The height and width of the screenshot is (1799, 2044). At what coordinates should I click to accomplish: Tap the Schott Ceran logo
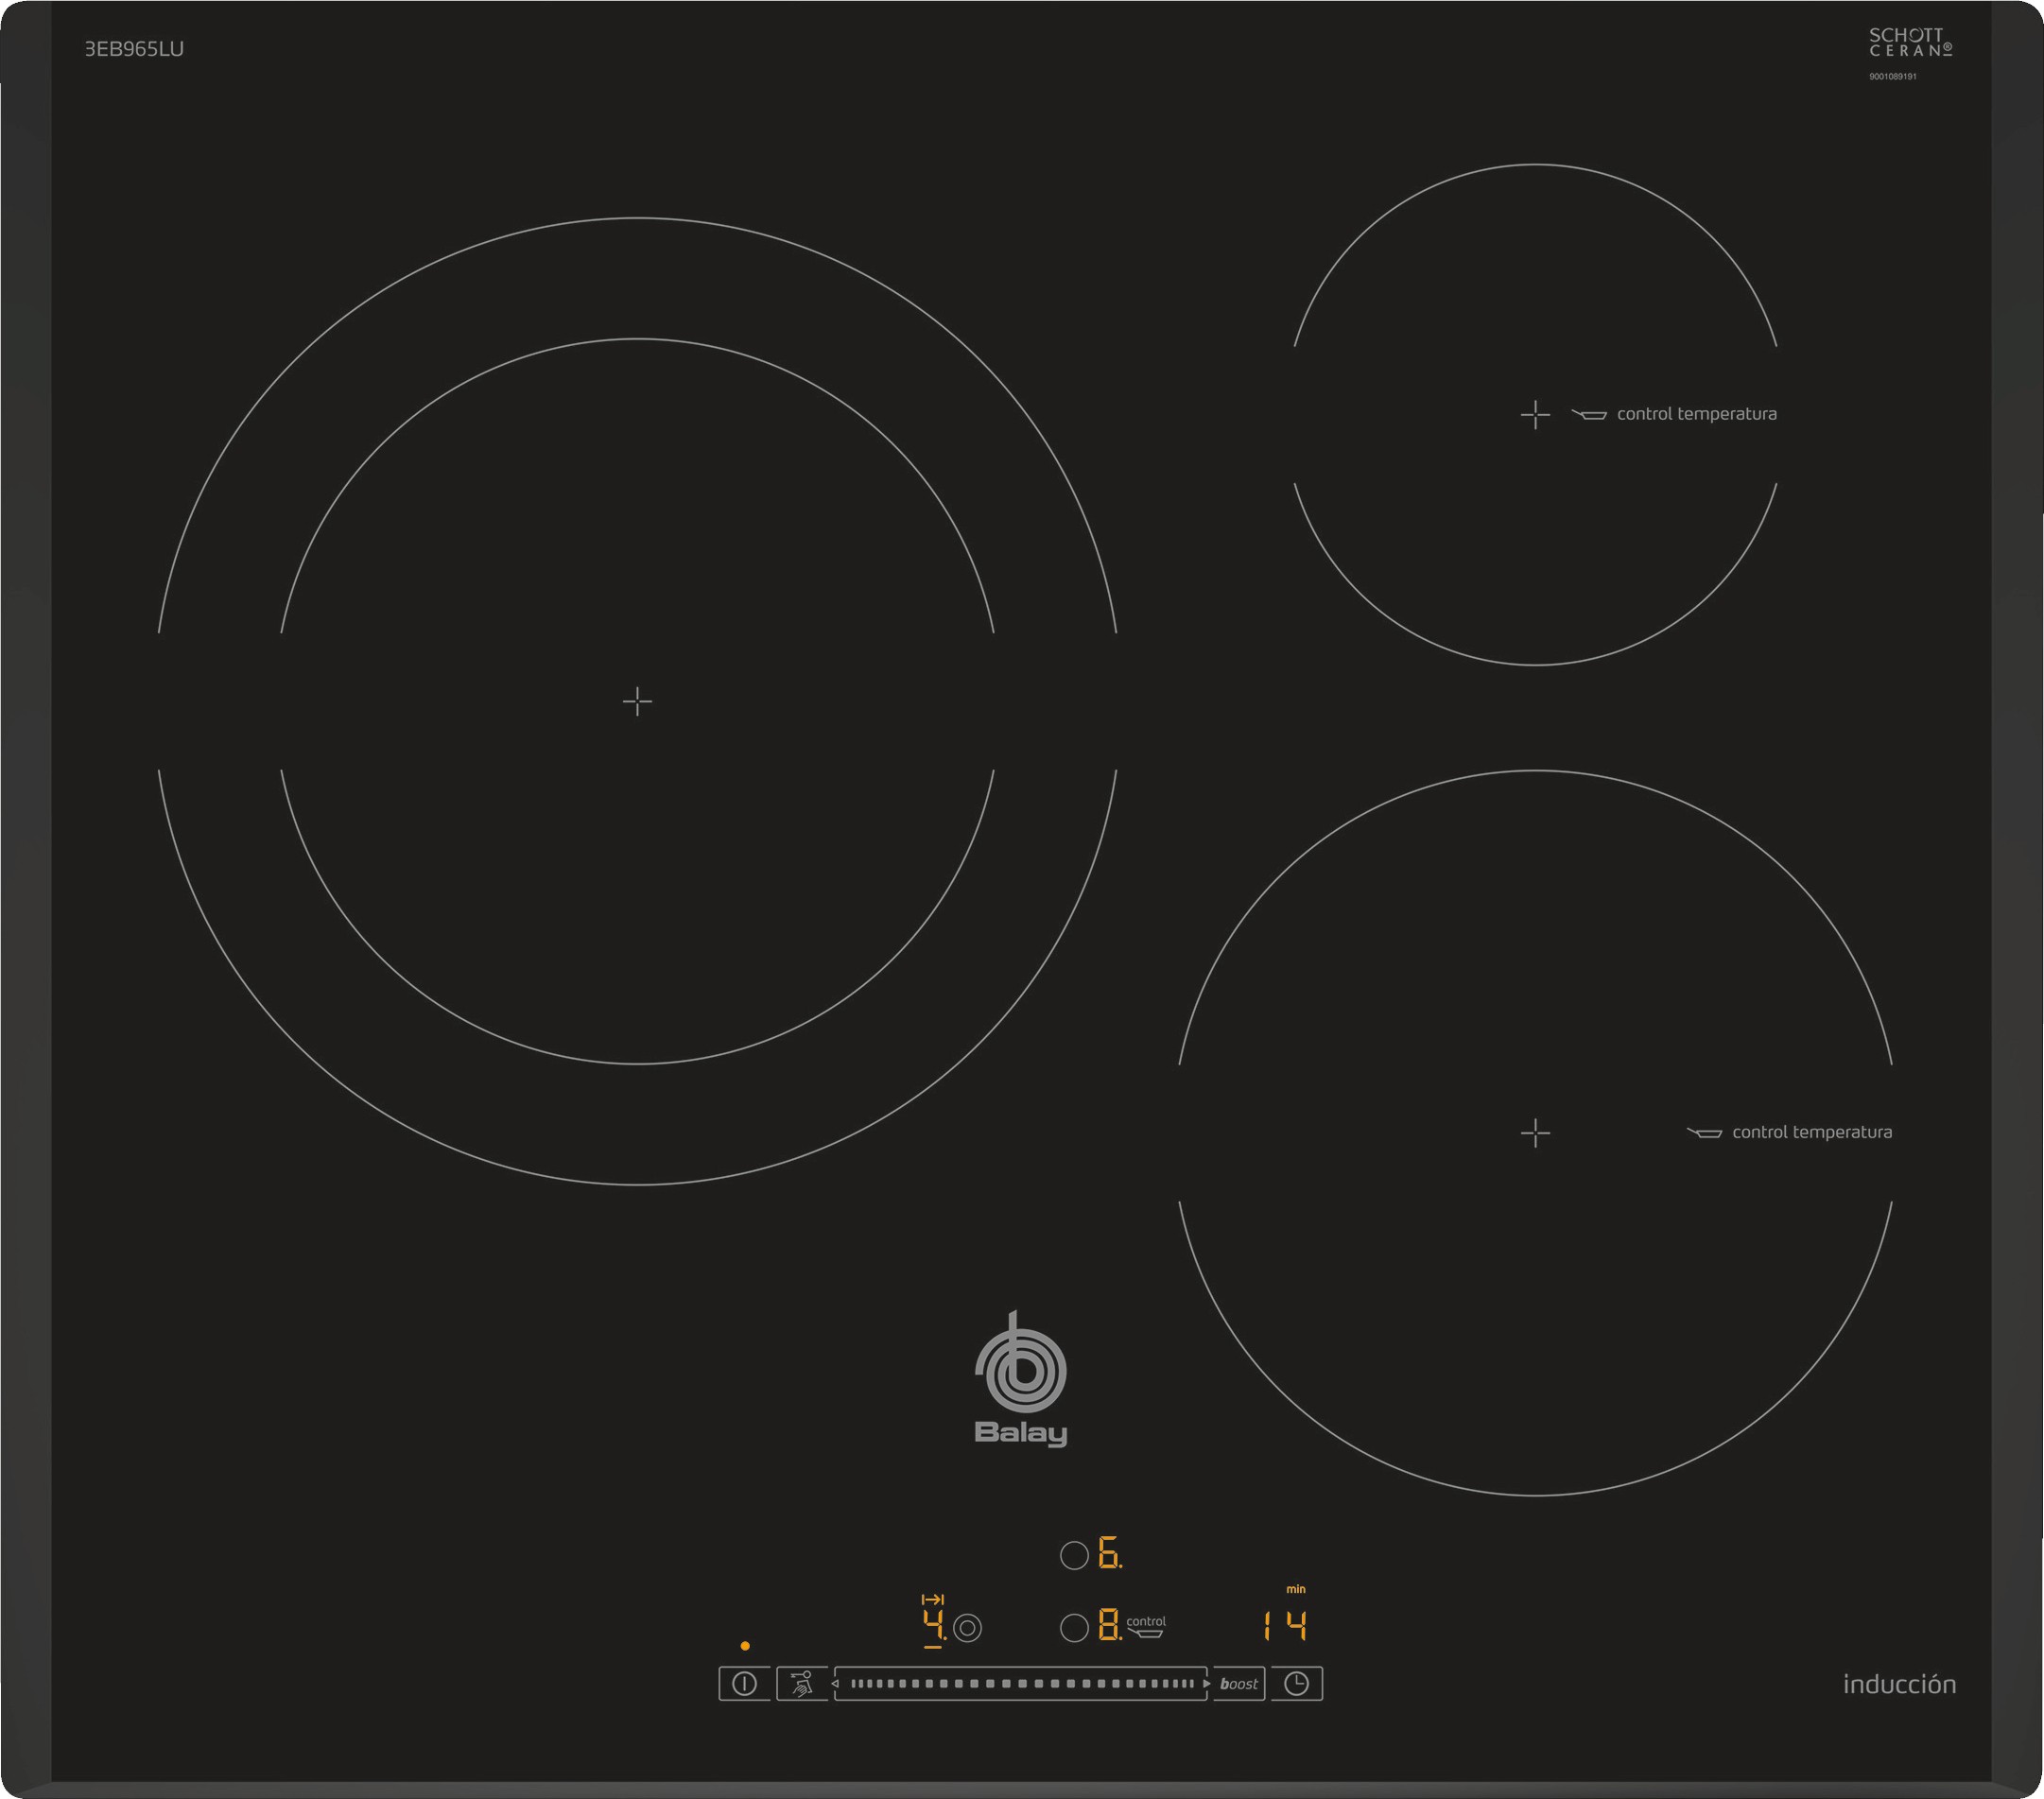click(1909, 42)
